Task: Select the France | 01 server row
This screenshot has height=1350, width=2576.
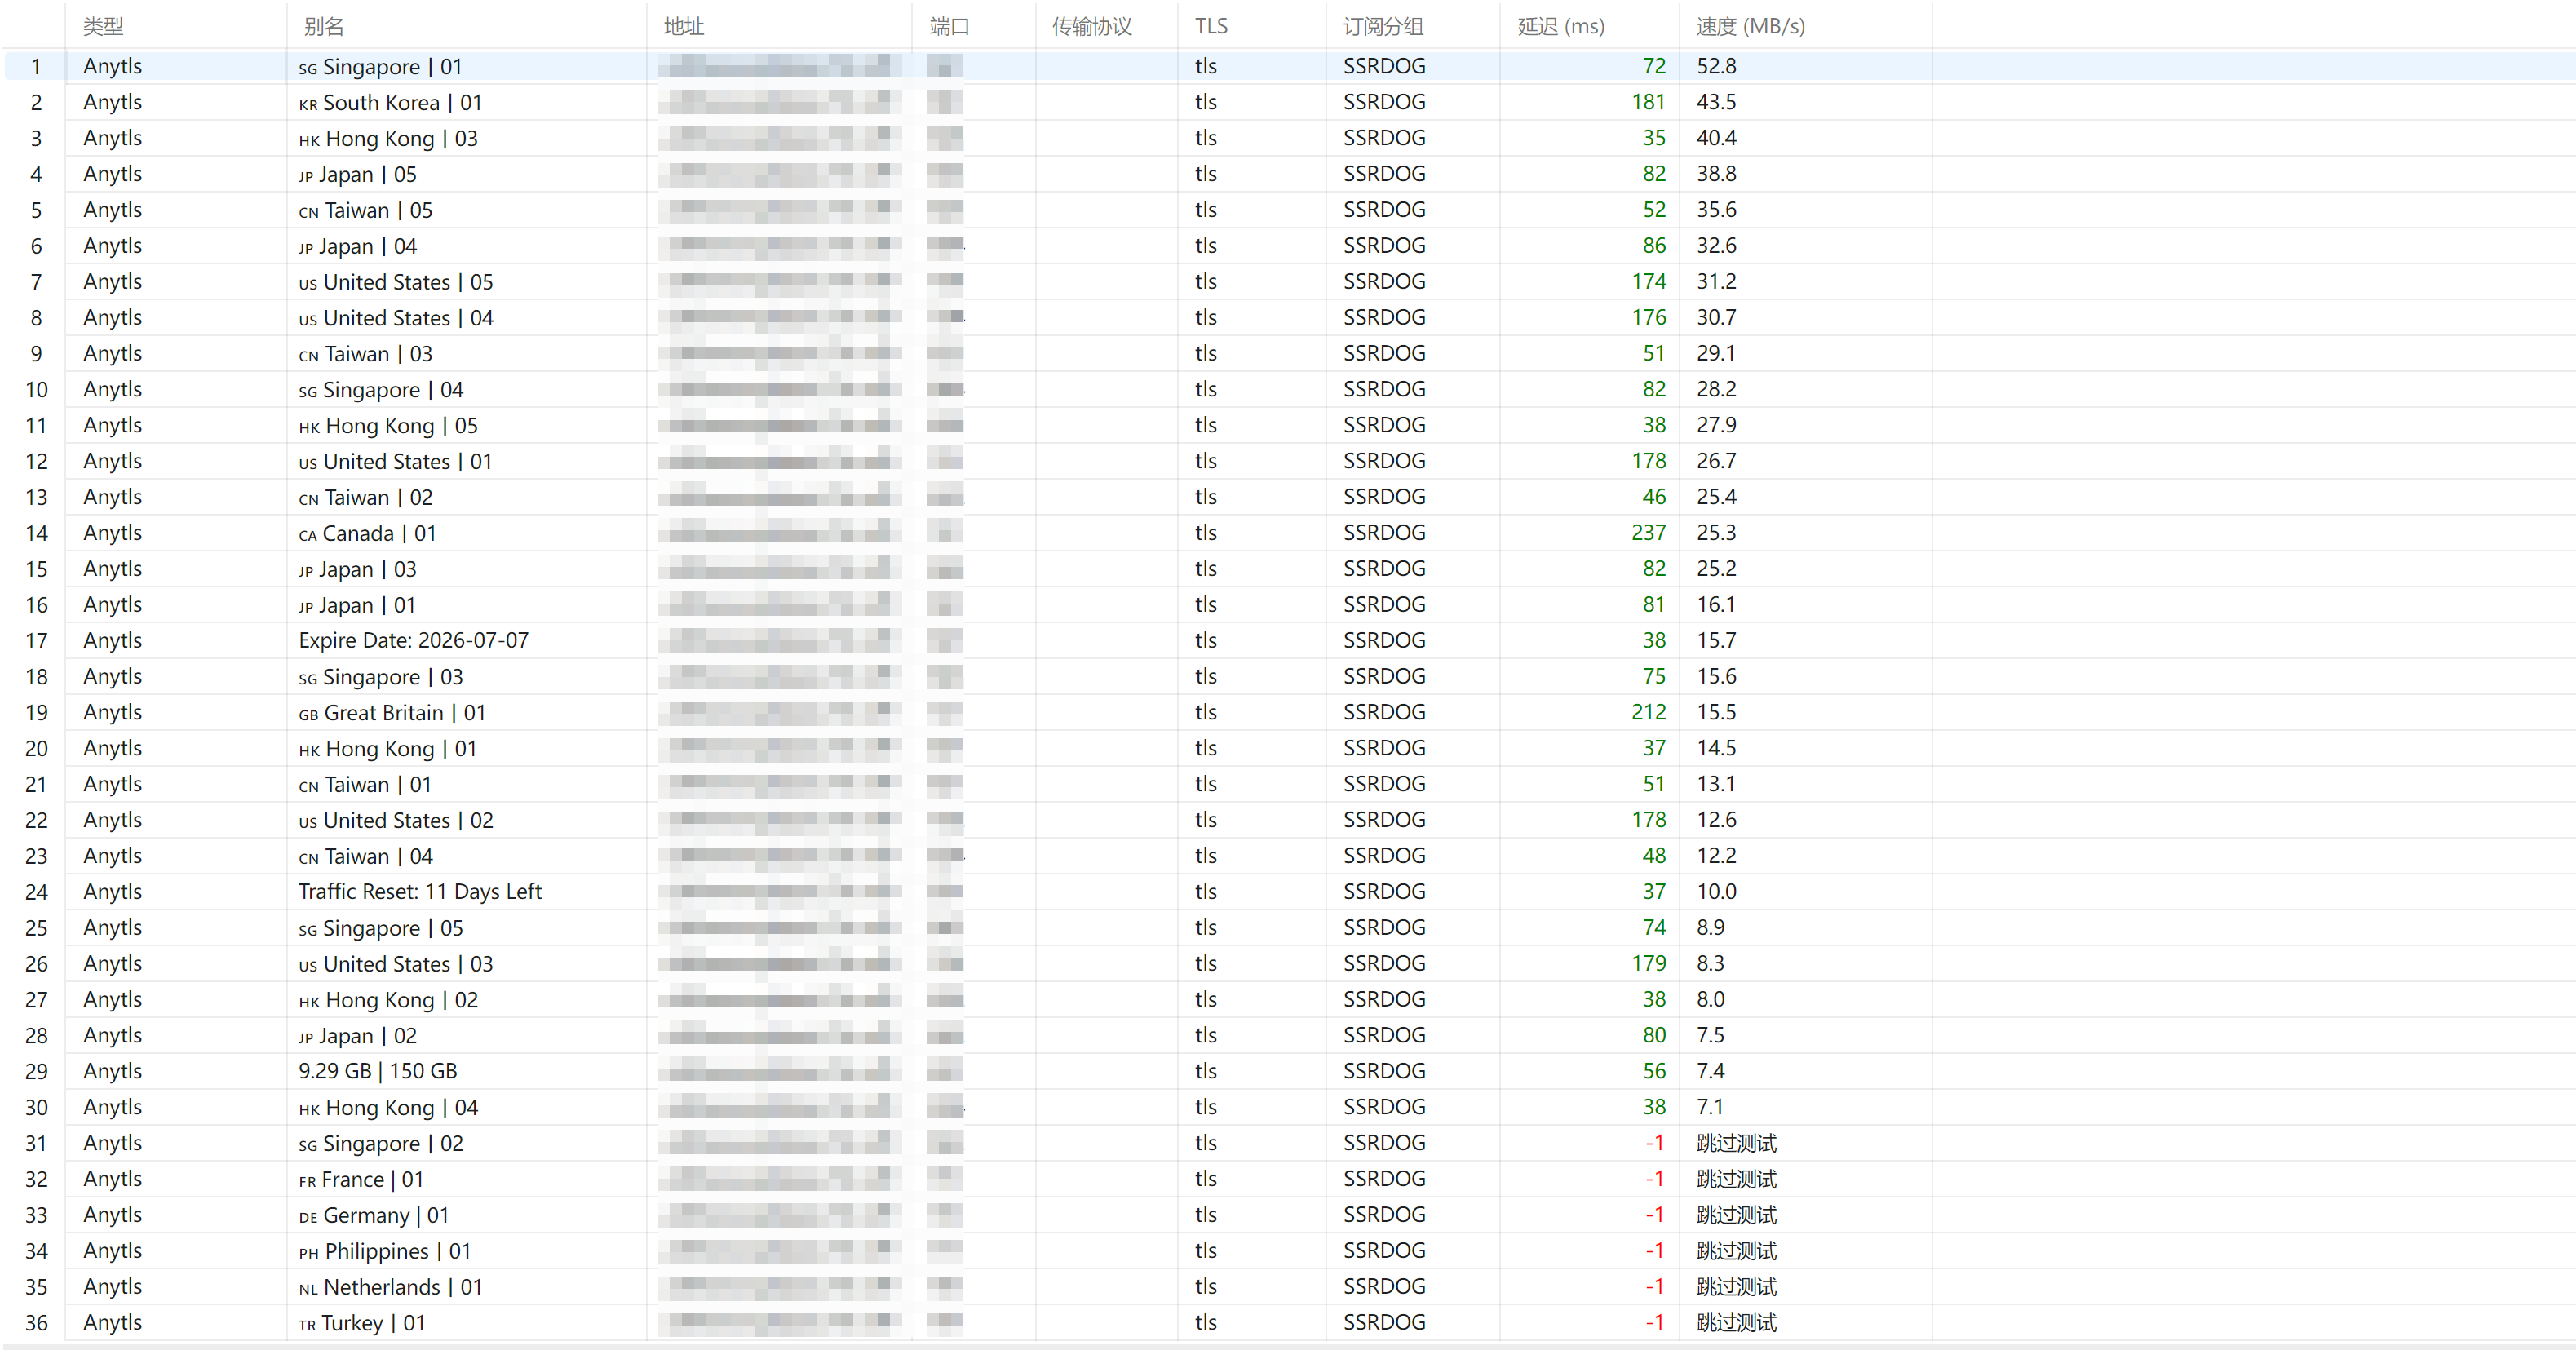Action: pyautogui.click(x=1288, y=1179)
